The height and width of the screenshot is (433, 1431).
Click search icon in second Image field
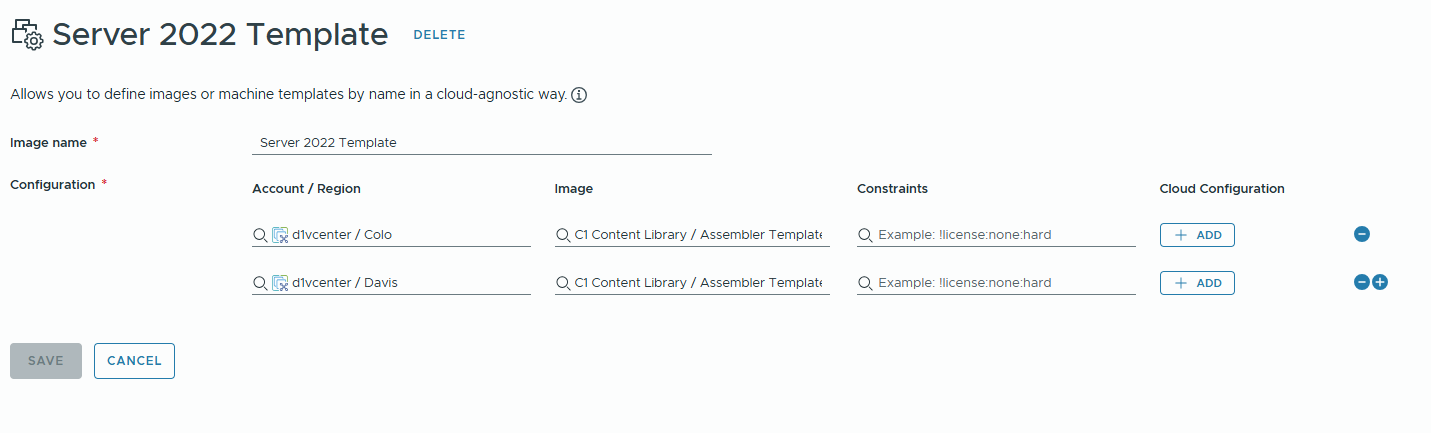(563, 283)
